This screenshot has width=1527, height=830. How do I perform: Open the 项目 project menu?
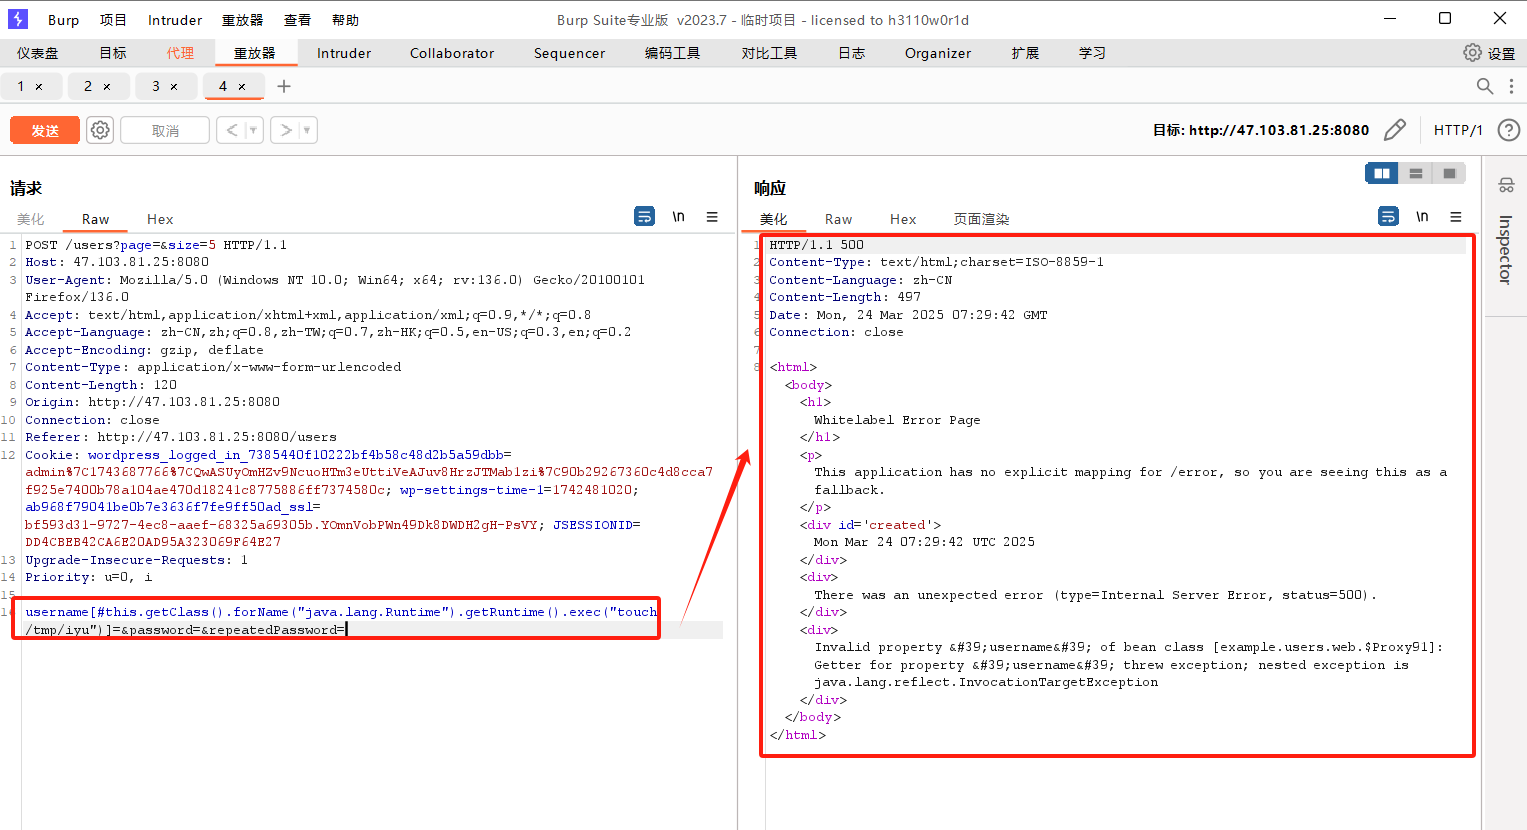(113, 20)
